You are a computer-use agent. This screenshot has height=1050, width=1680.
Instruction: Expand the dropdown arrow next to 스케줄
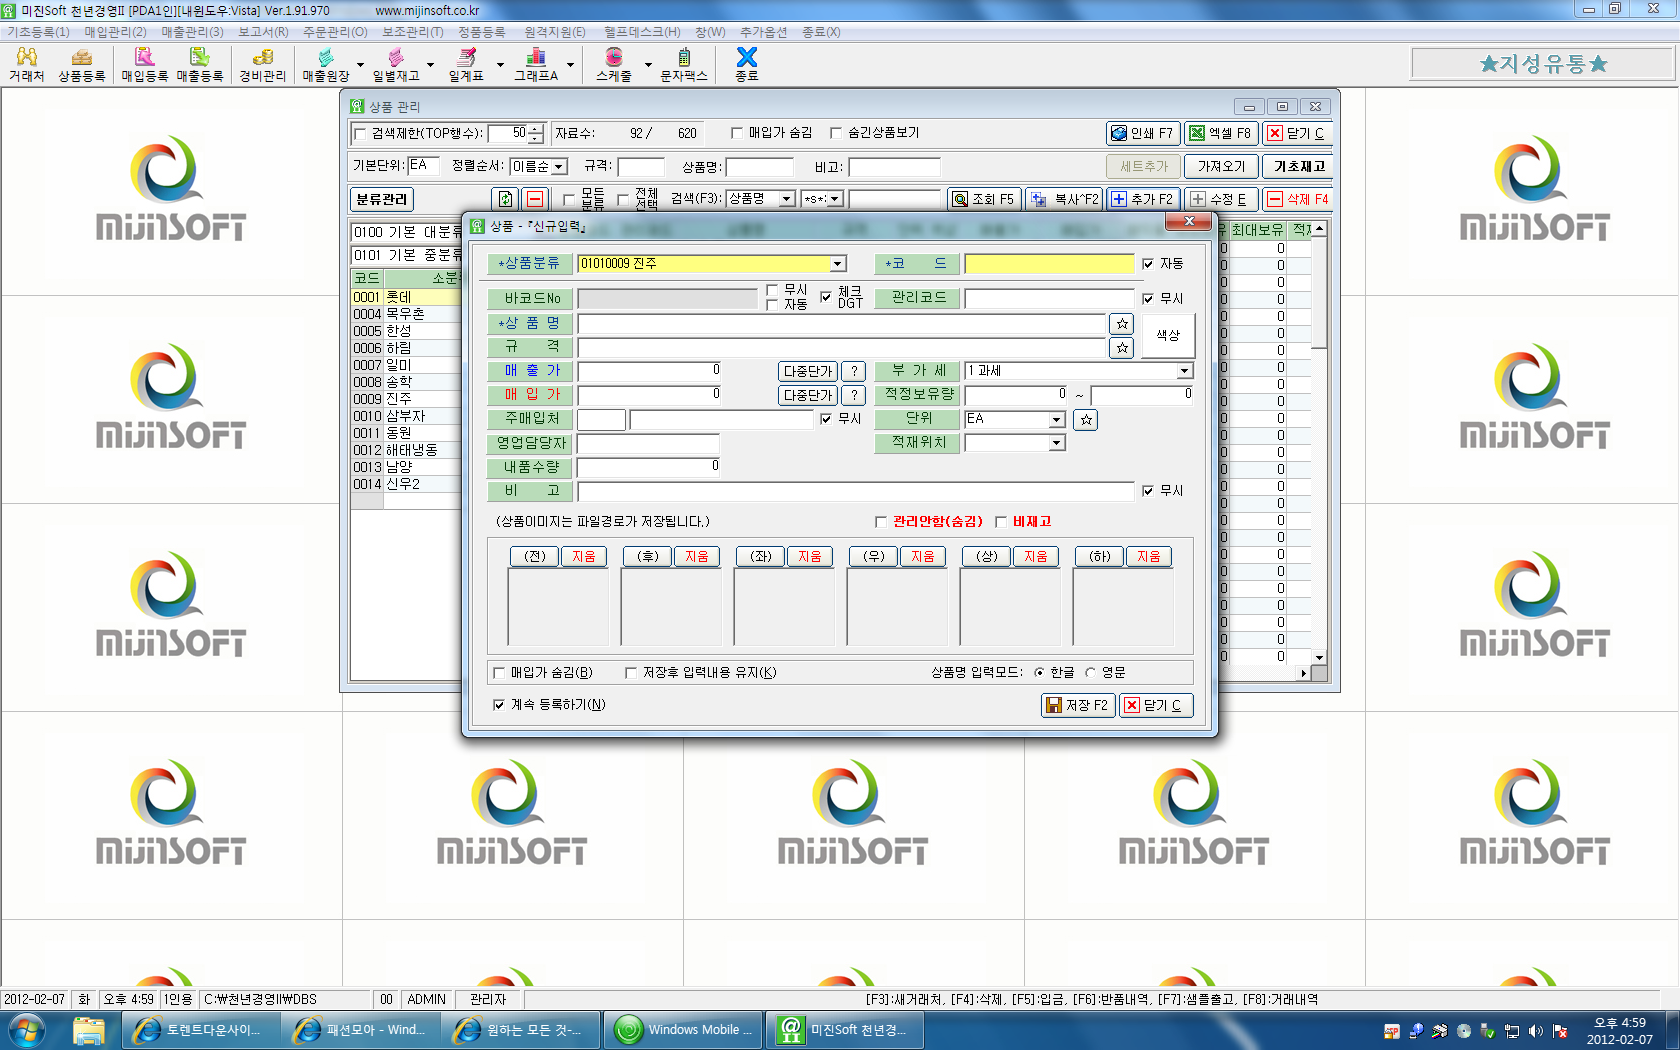tap(648, 65)
